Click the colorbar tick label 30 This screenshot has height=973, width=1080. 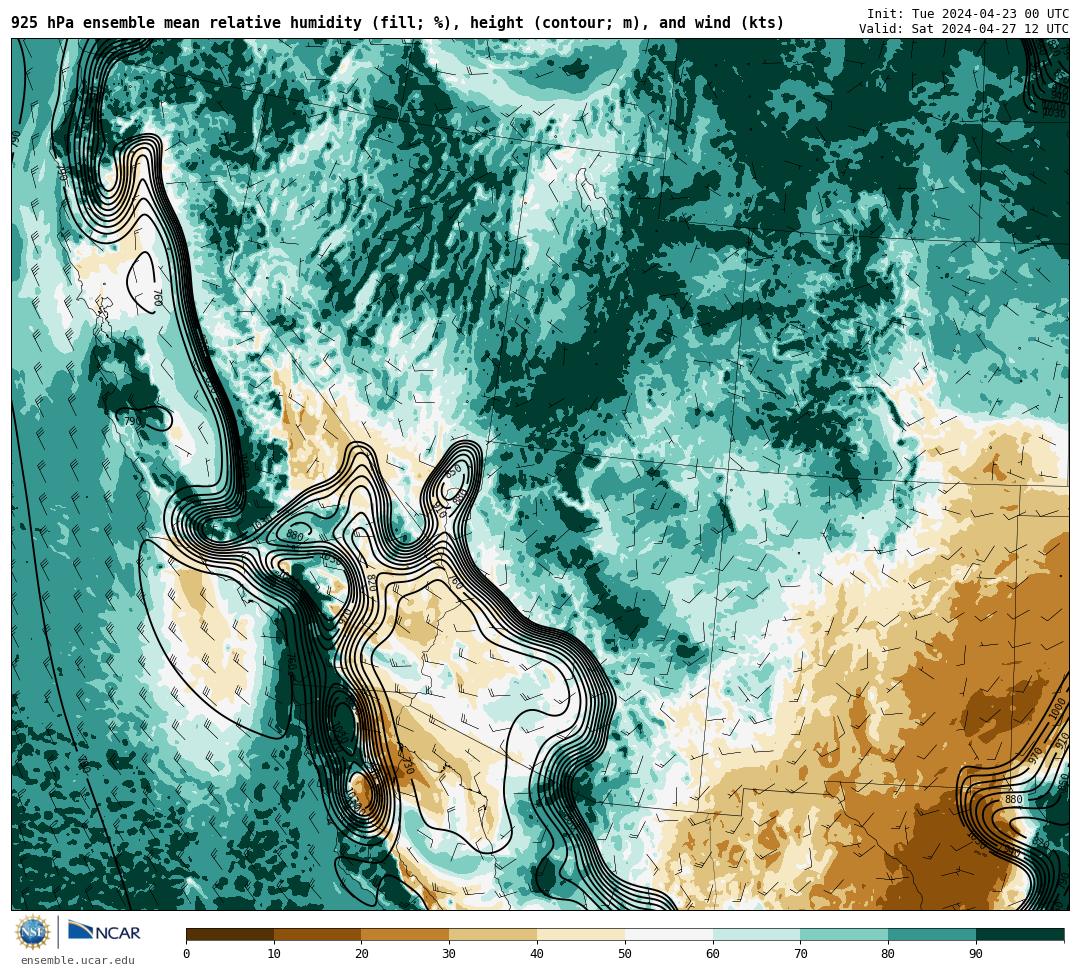pyautogui.click(x=449, y=954)
